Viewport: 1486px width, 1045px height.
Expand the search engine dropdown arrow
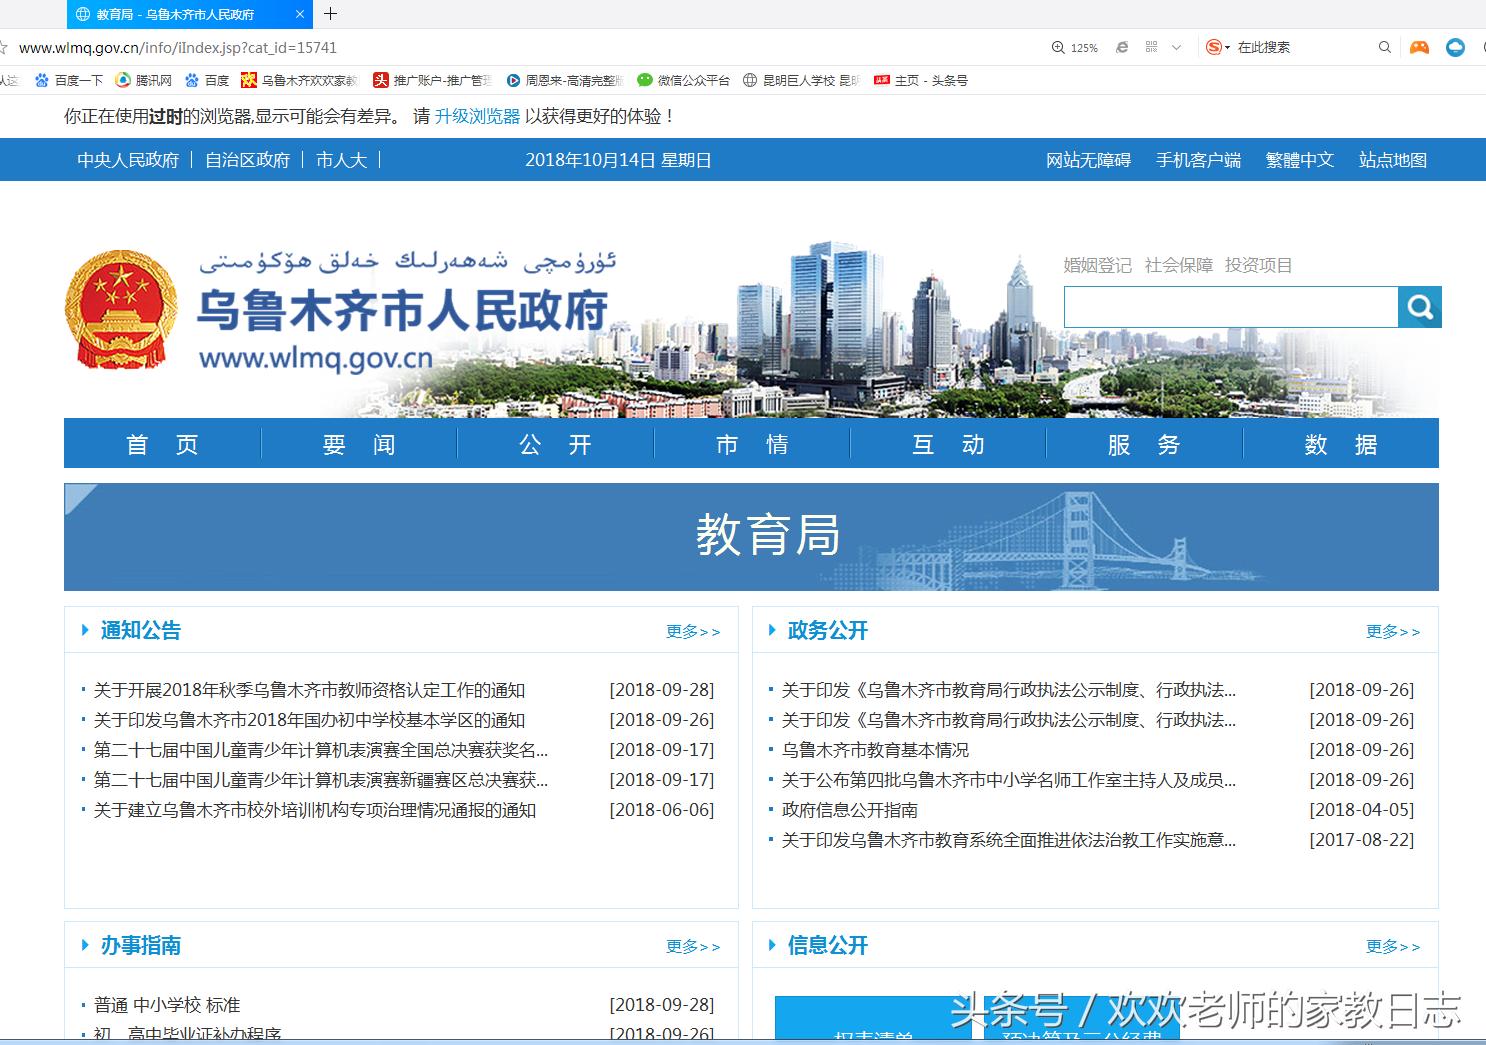point(1228,47)
